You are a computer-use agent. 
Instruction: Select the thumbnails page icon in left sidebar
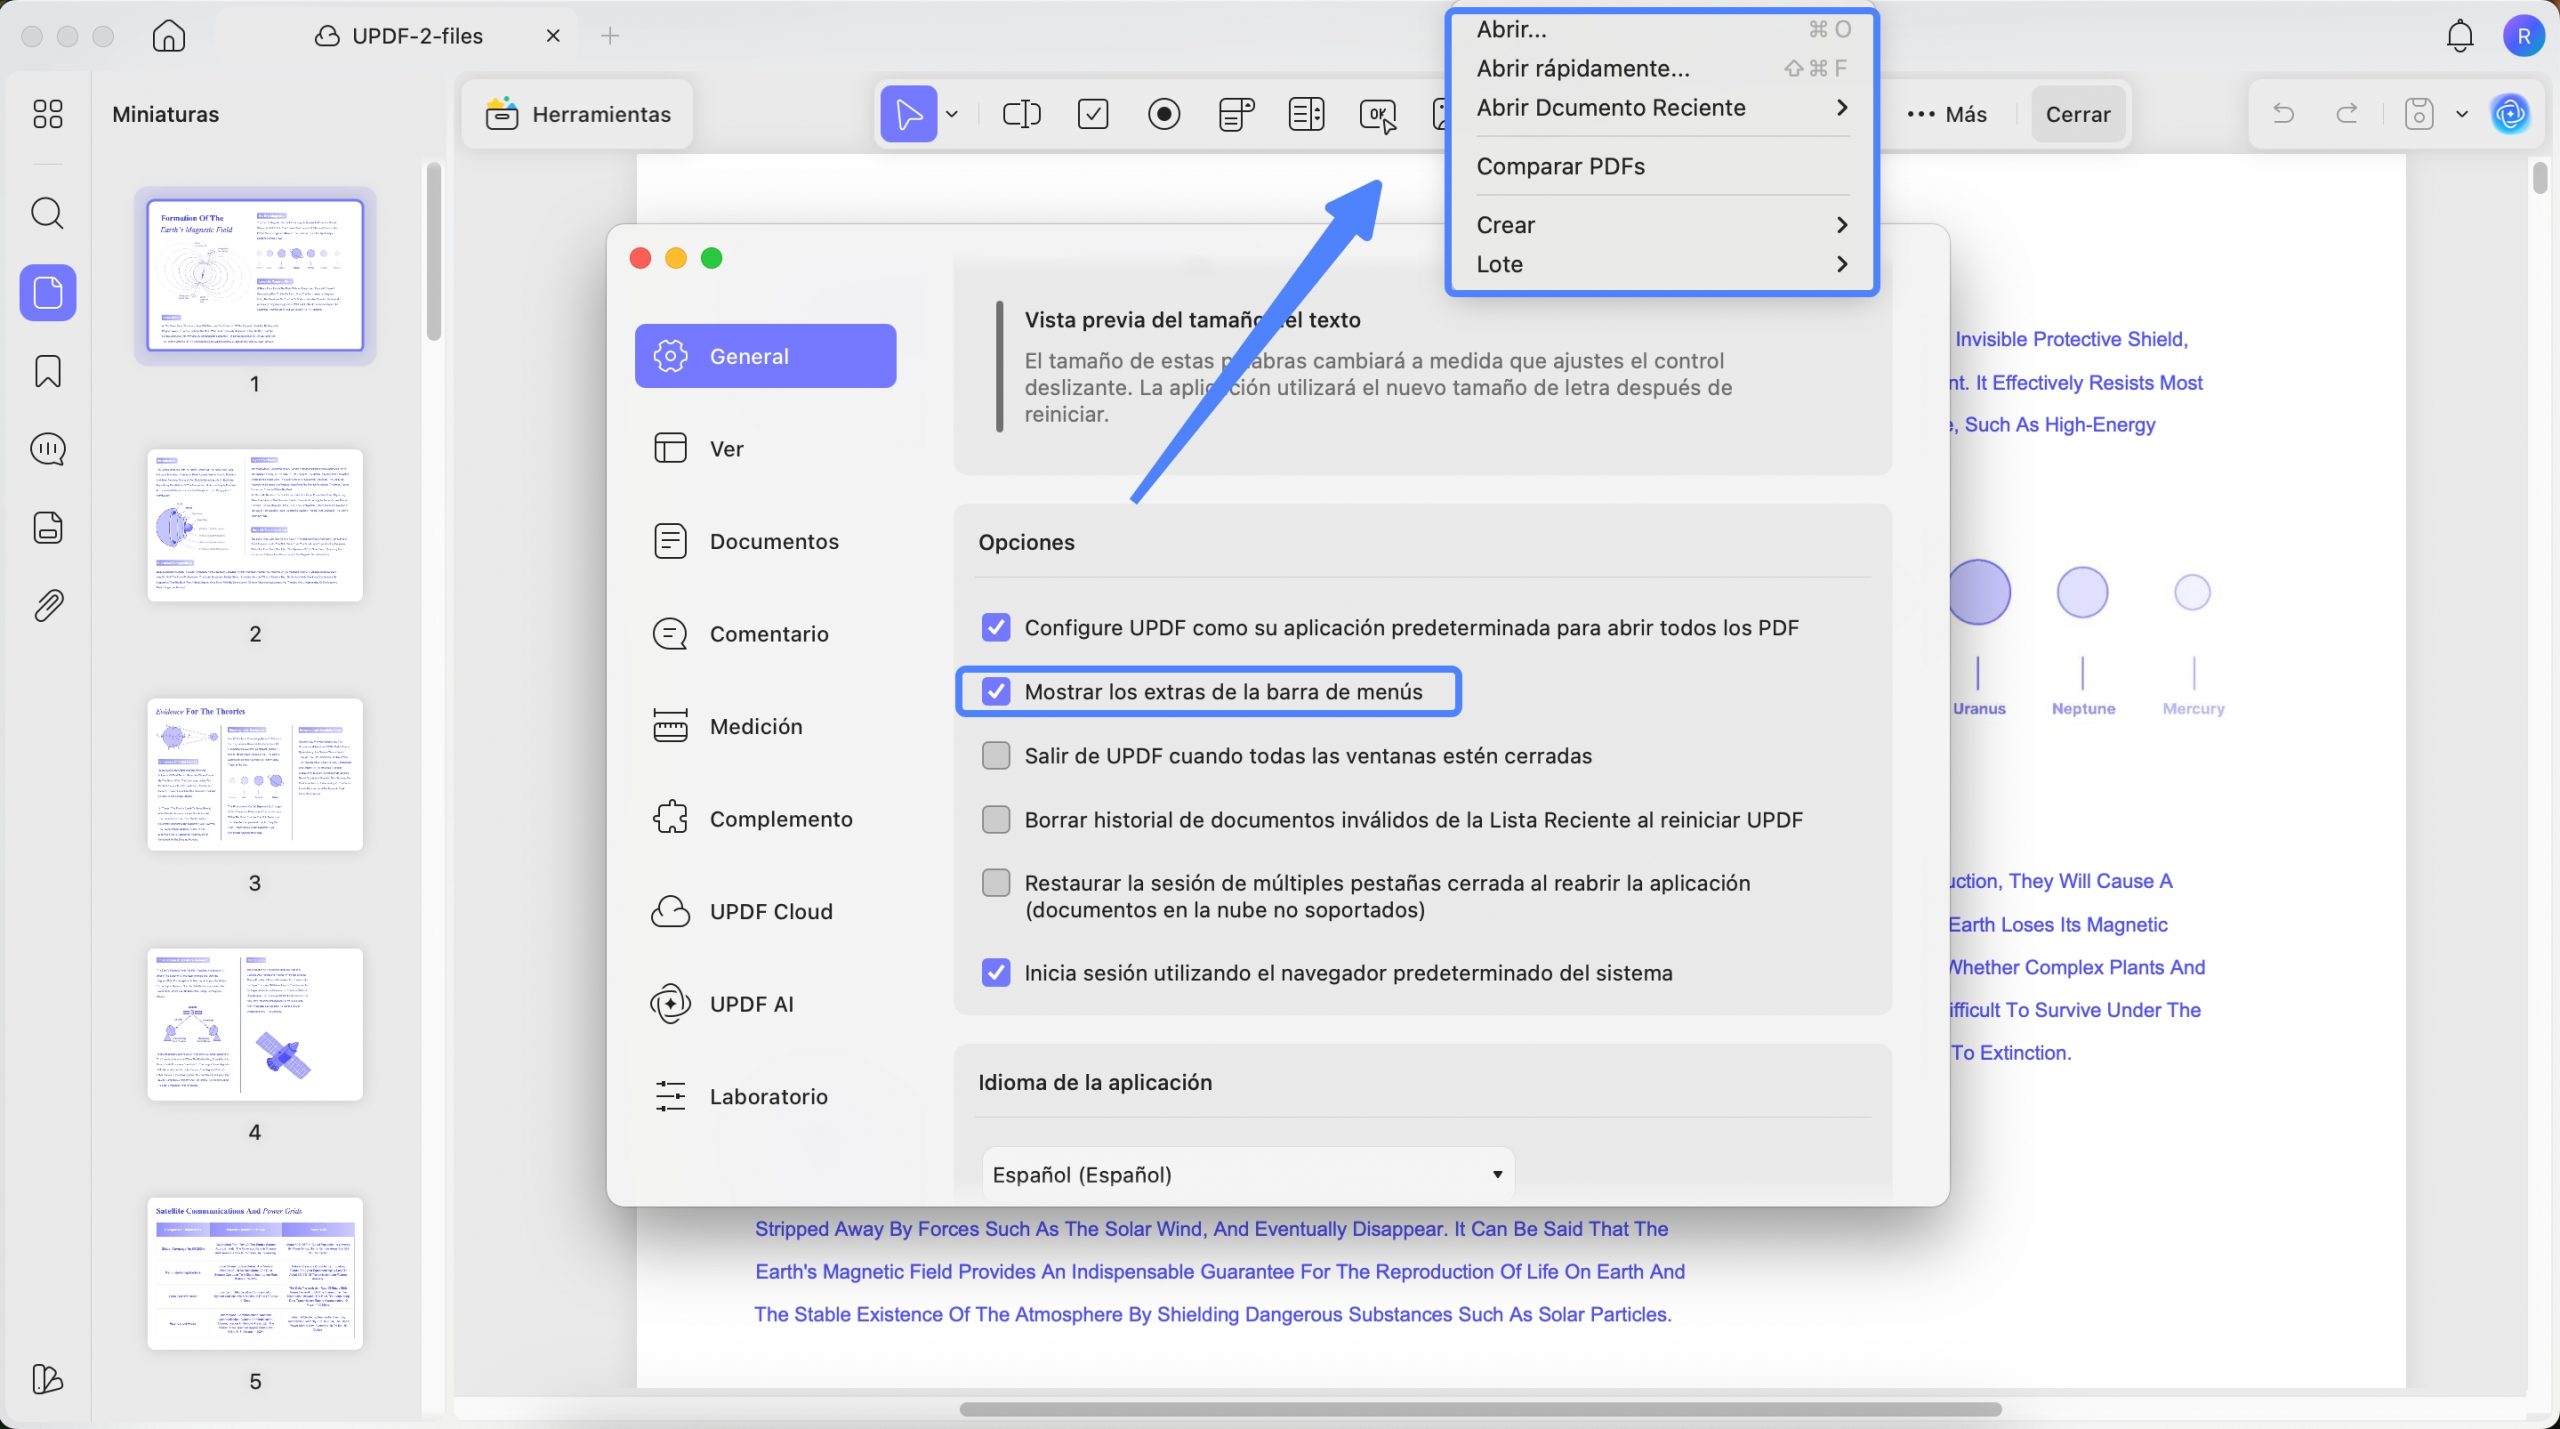[x=48, y=293]
